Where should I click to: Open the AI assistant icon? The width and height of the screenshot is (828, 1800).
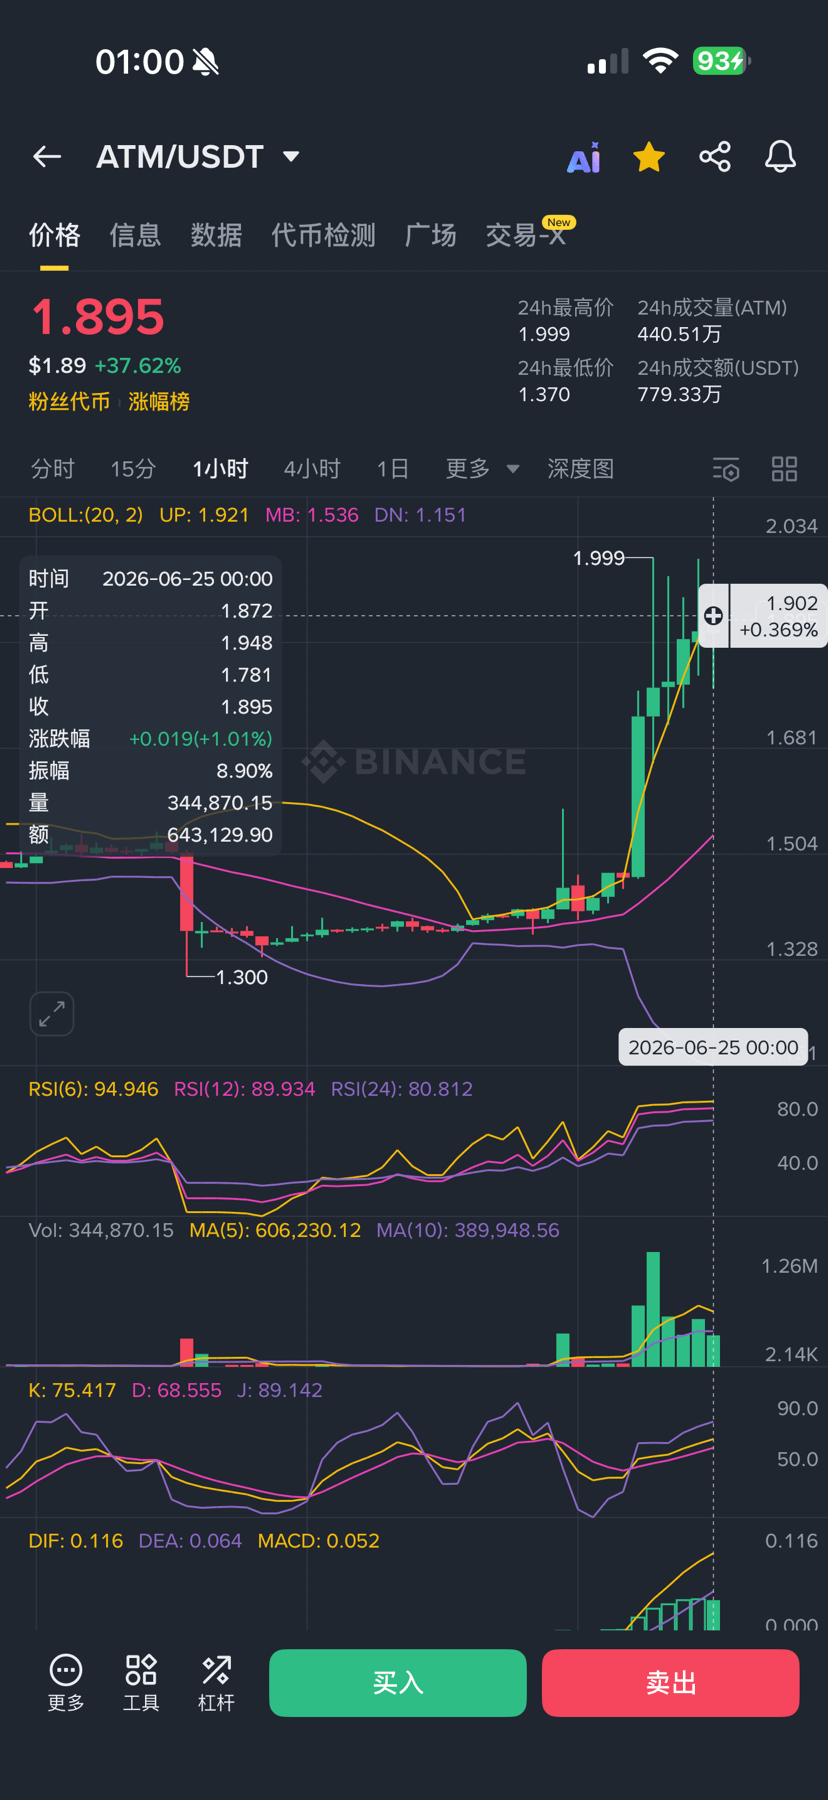pyautogui.click(x=584, y=158)
